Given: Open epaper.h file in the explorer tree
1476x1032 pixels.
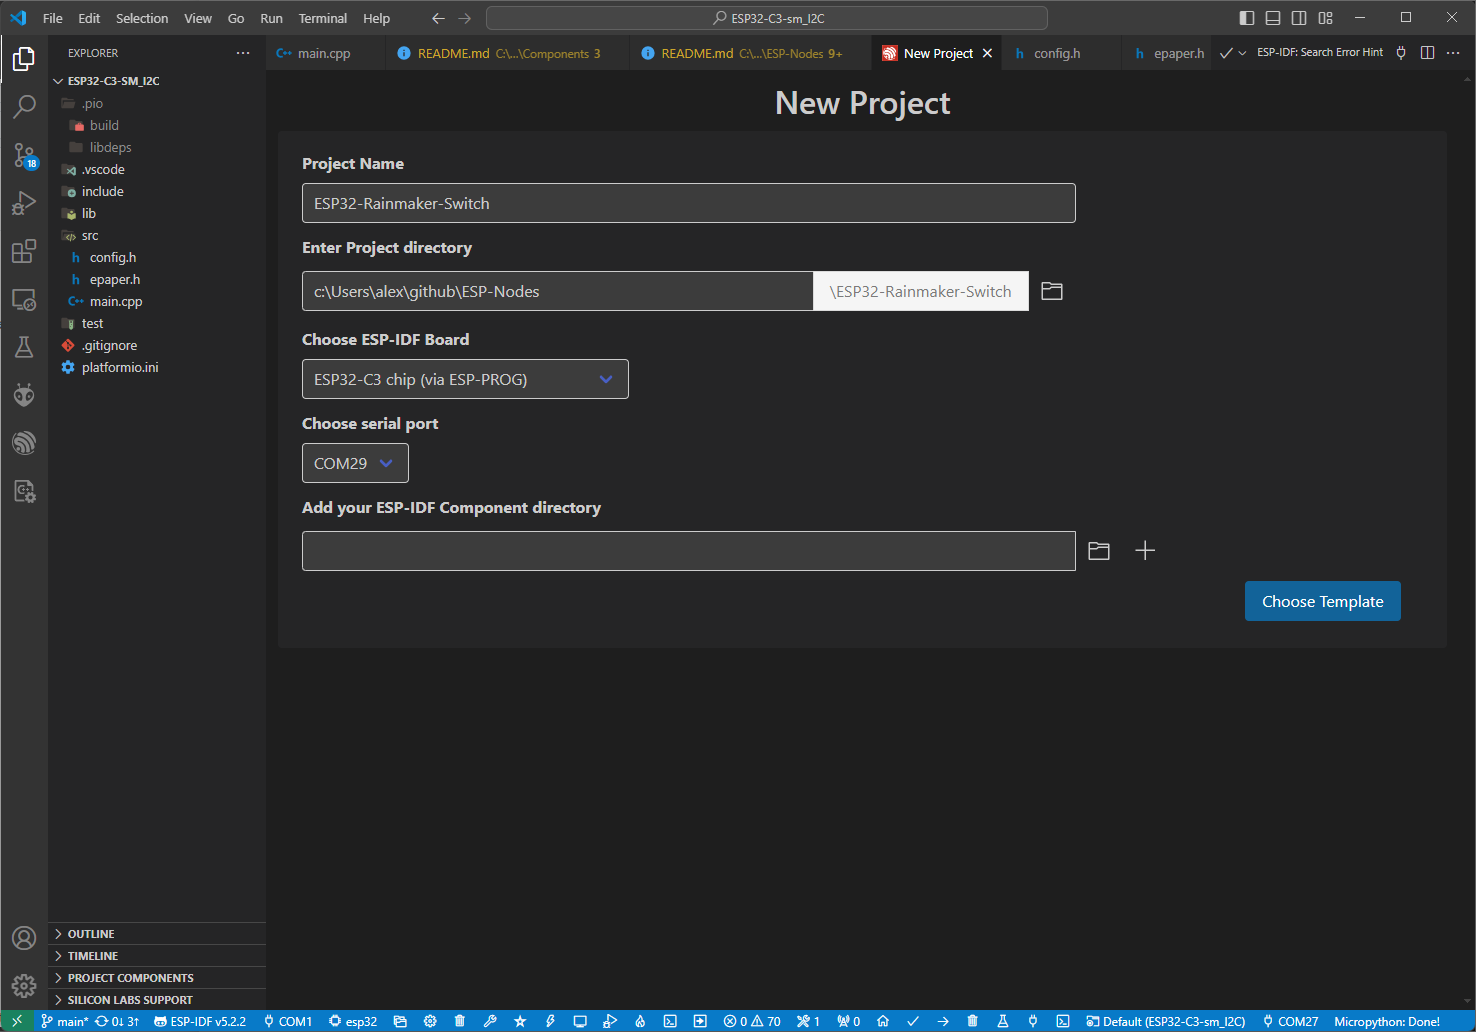Looking at the screenshot, I should click(157, 279).
